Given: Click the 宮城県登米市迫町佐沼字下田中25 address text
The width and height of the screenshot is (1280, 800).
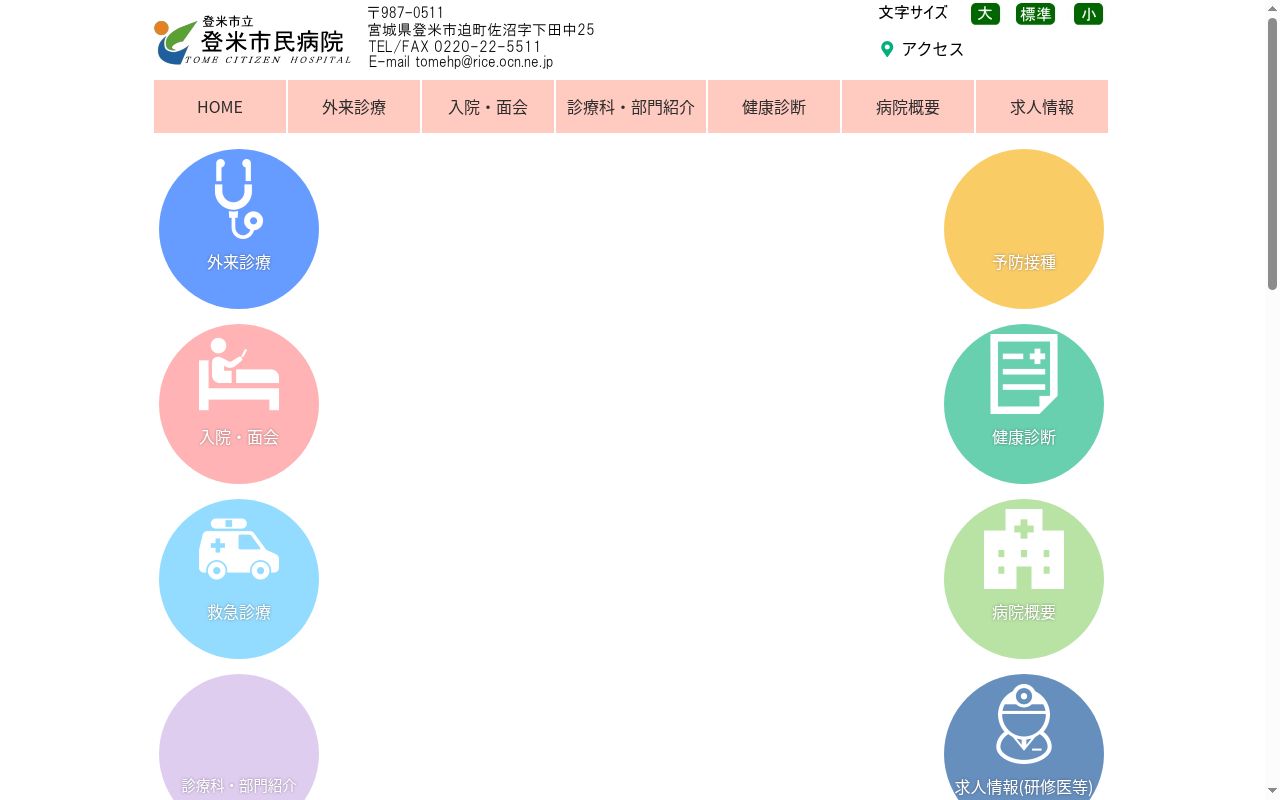Looking at the screenshot, I should coord(481,30).
